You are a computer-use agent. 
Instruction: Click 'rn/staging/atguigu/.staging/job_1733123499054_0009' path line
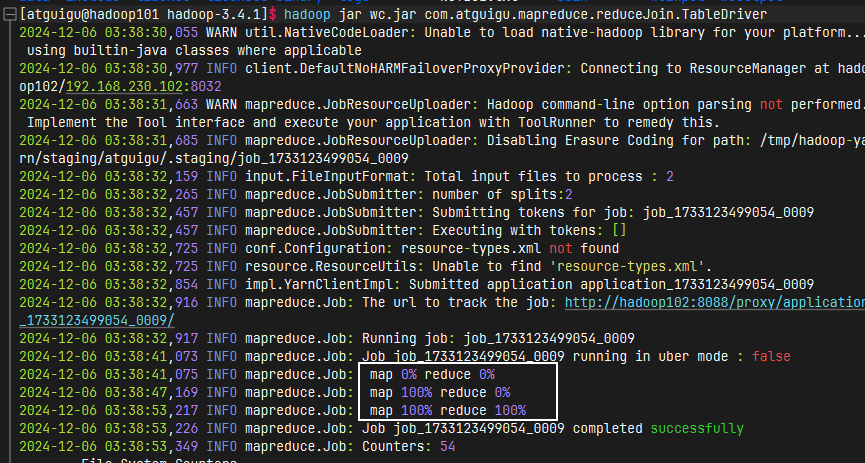(214, 158)
